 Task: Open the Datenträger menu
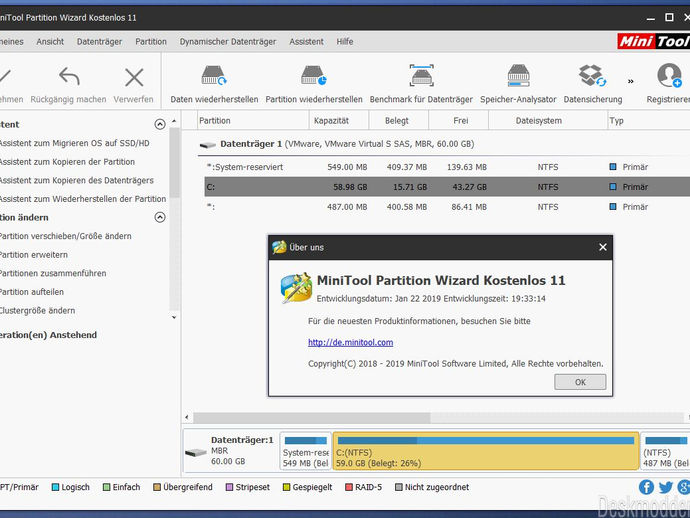99,41
